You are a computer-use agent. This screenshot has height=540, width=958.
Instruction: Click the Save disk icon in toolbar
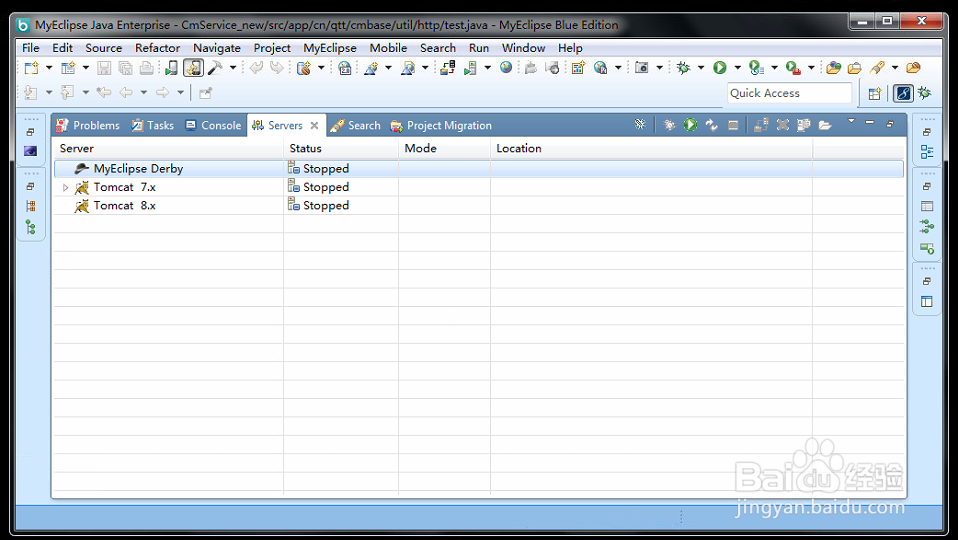(x=104, y=68)
